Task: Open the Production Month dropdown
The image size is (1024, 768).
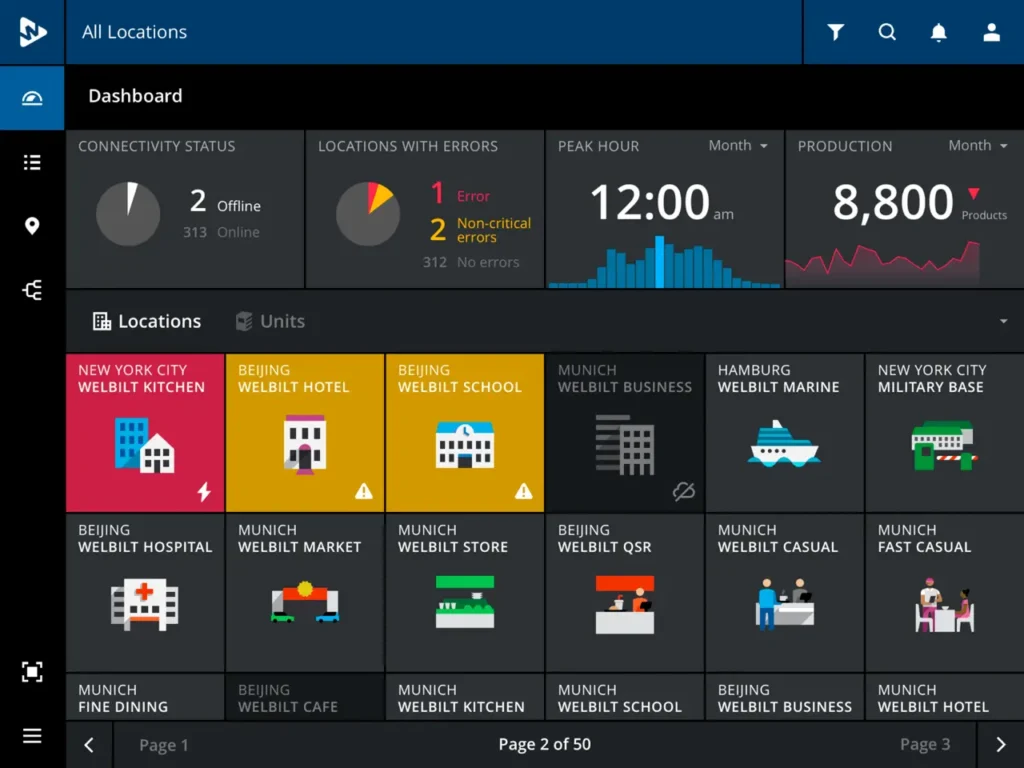Action: (978, 146)
